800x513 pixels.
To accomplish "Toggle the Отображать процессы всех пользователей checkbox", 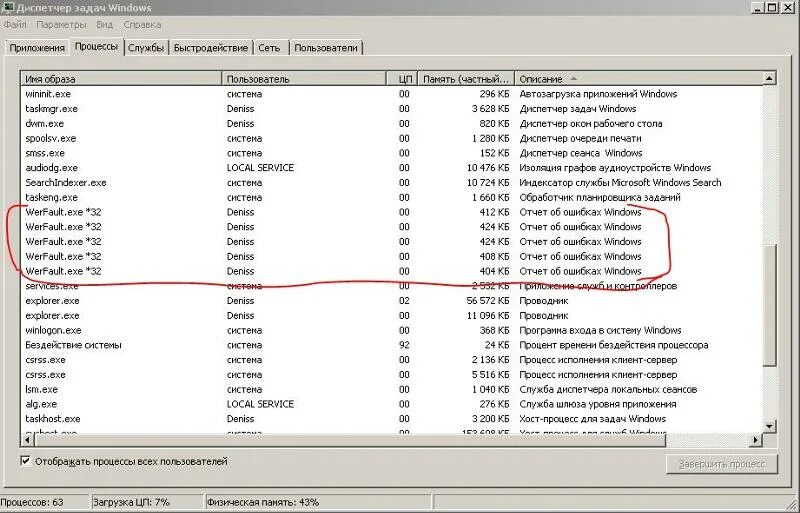I will point(26,461).
